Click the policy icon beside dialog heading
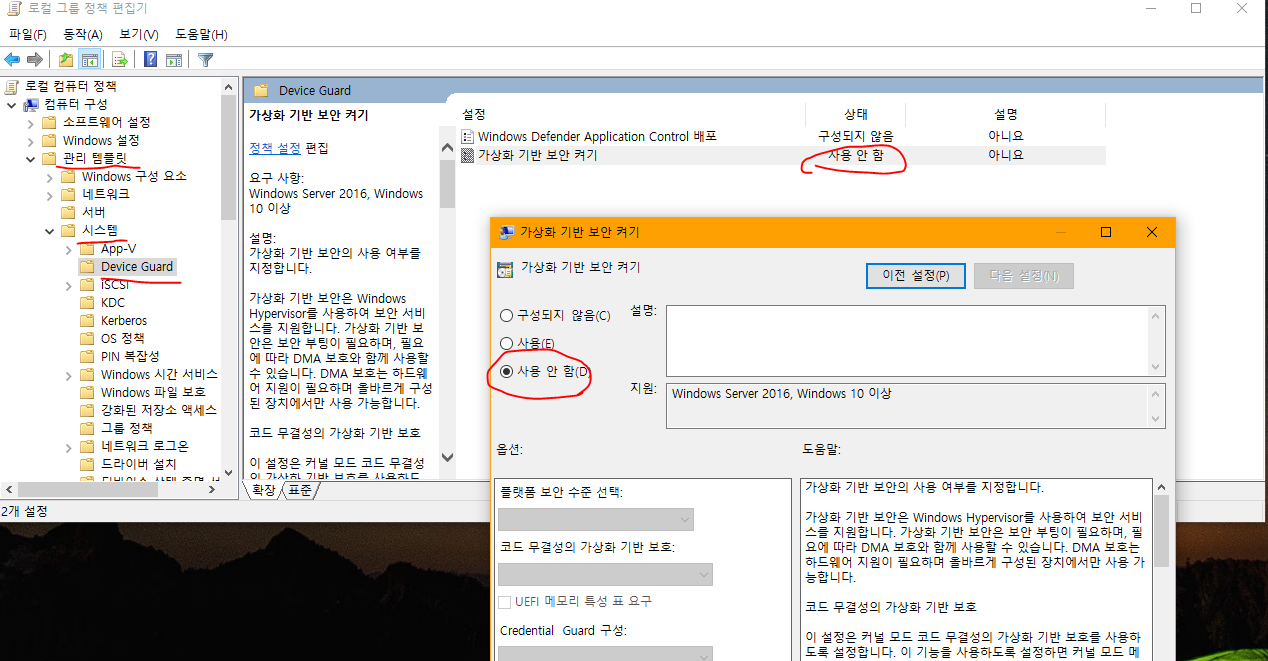 (x=505, y=268)
